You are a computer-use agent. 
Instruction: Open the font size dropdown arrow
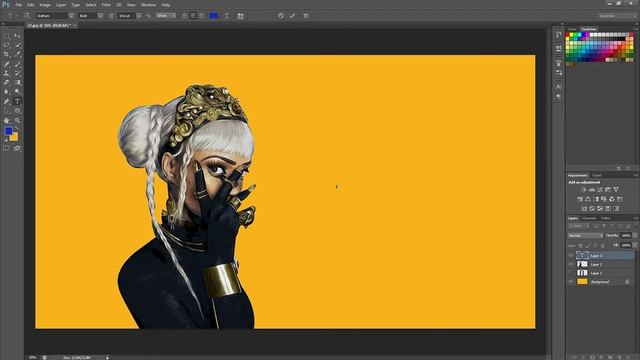click(x=139, y=16)
